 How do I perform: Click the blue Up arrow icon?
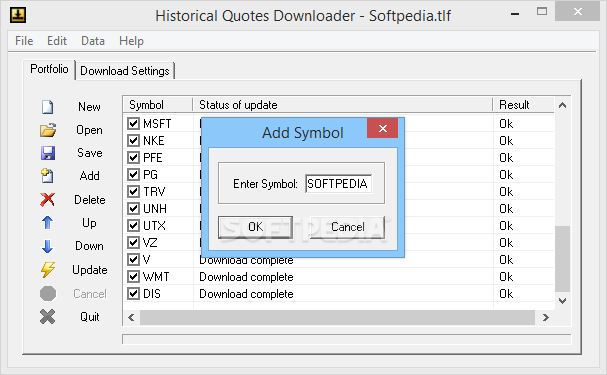tap(47, 223)
